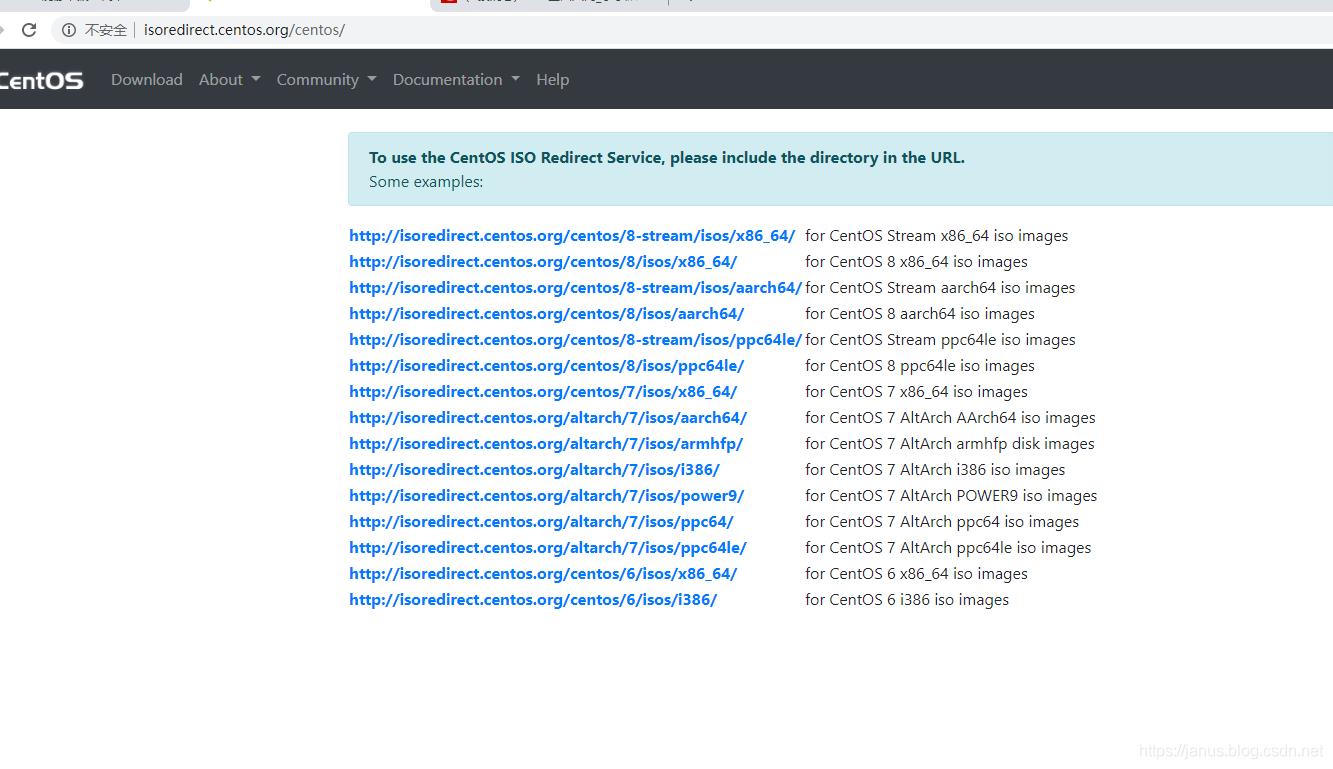Click text 'for CentOS 7 AltArch i386 iso images'
1333x769 pixels.
click(935, 470)
